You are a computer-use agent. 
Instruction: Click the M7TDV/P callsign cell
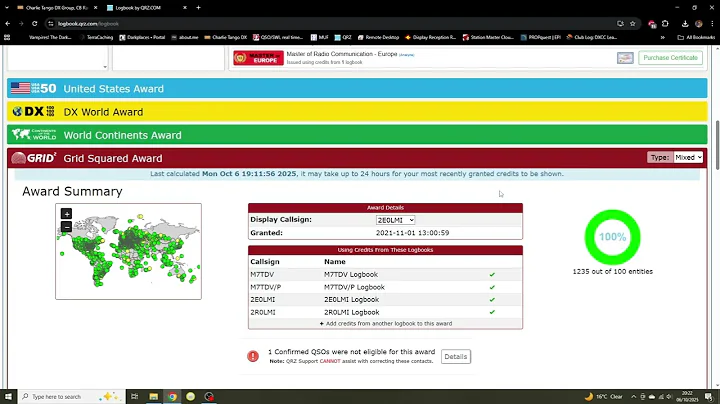tap(266, 287)
